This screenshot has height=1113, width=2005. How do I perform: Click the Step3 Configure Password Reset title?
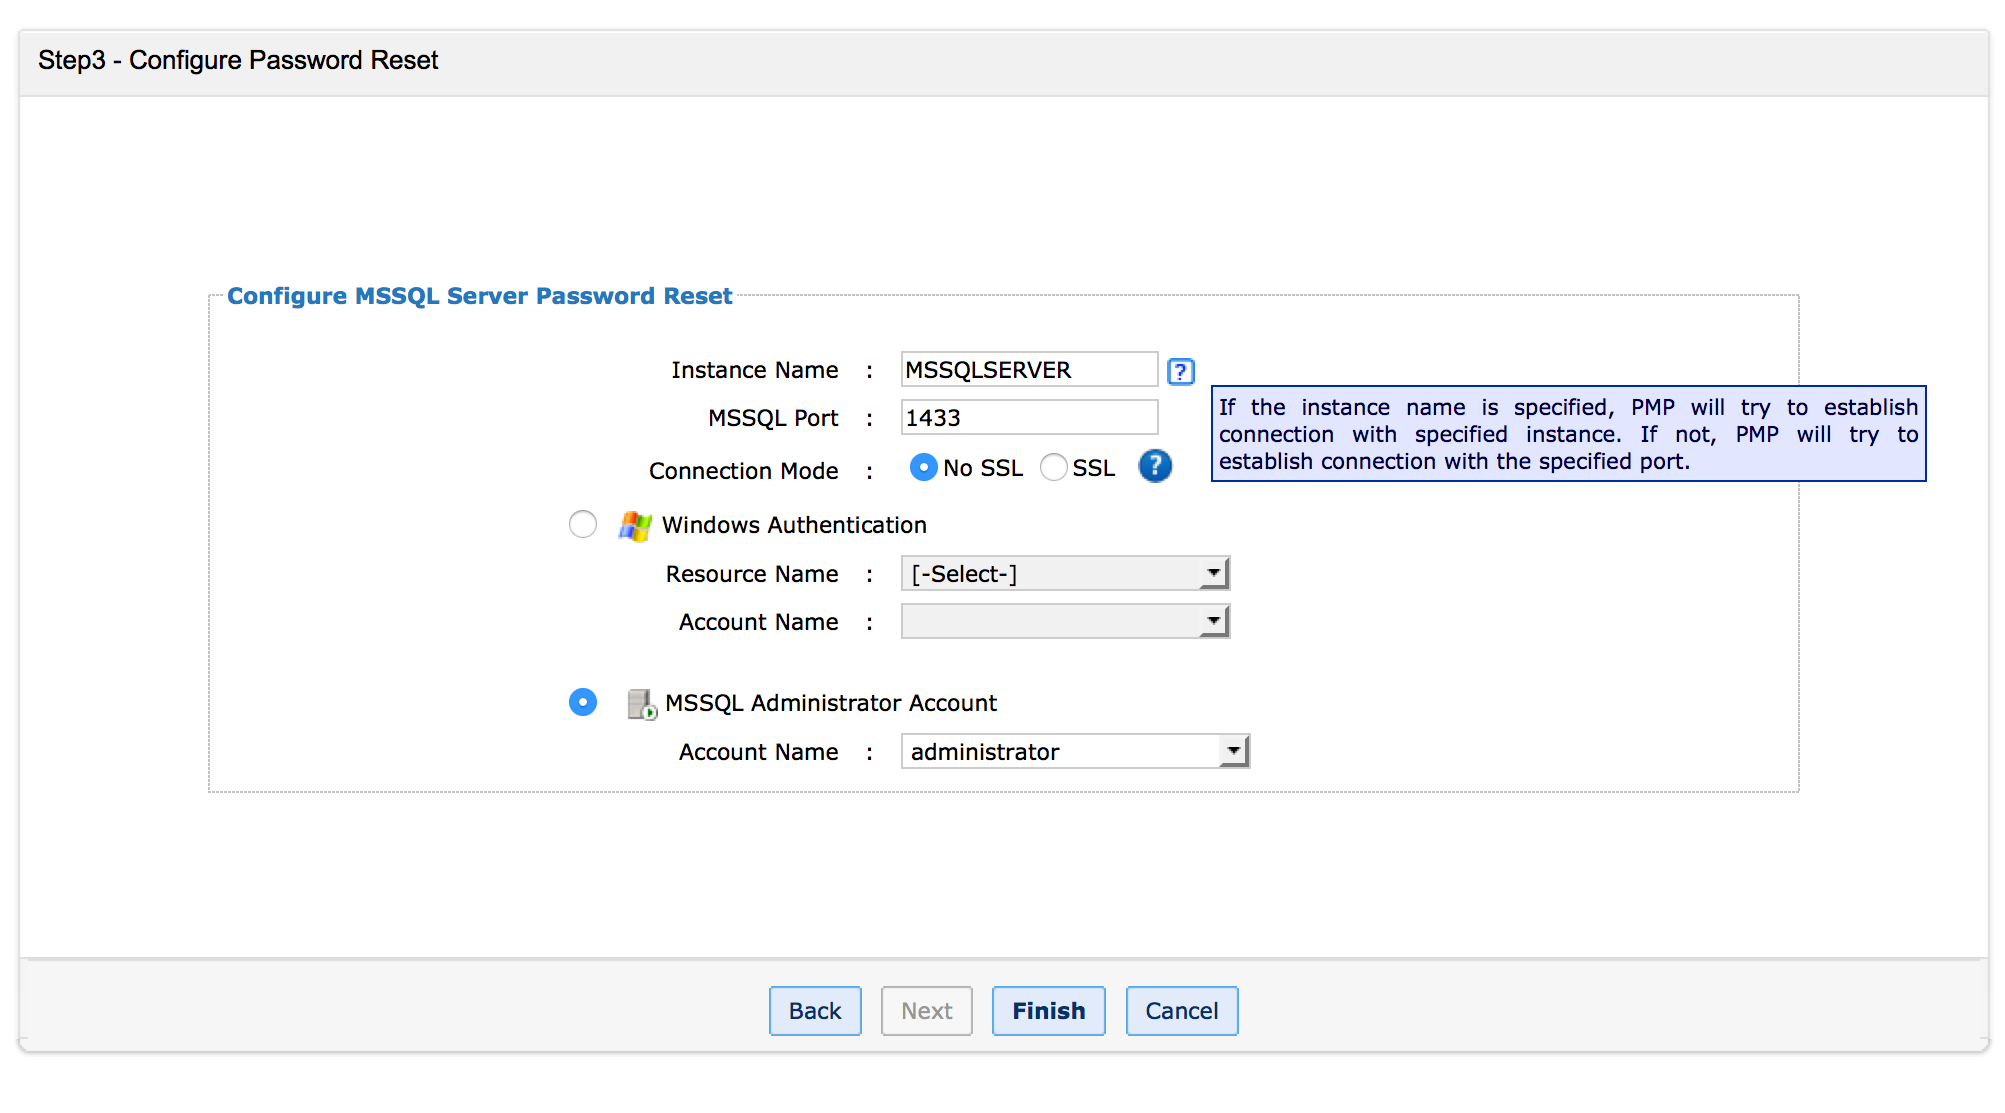(238, 60)
